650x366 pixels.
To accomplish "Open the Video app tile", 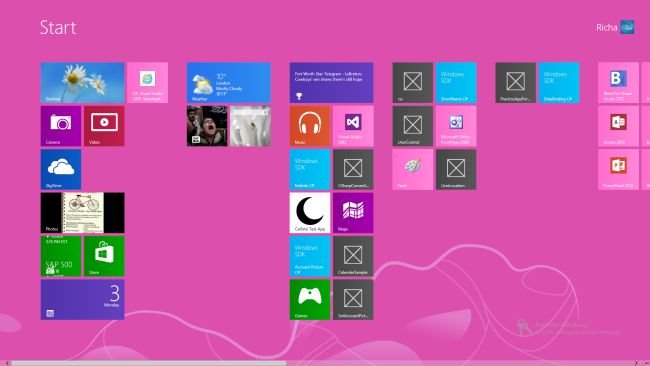I will coord(104,126).
